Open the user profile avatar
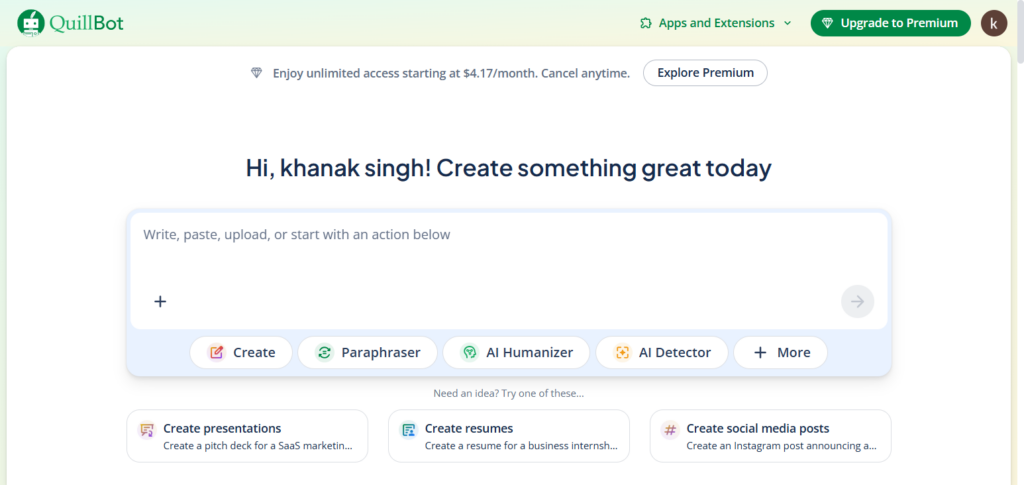Image resolution: width=1024 pixels, height=485 pixels. 994,23
